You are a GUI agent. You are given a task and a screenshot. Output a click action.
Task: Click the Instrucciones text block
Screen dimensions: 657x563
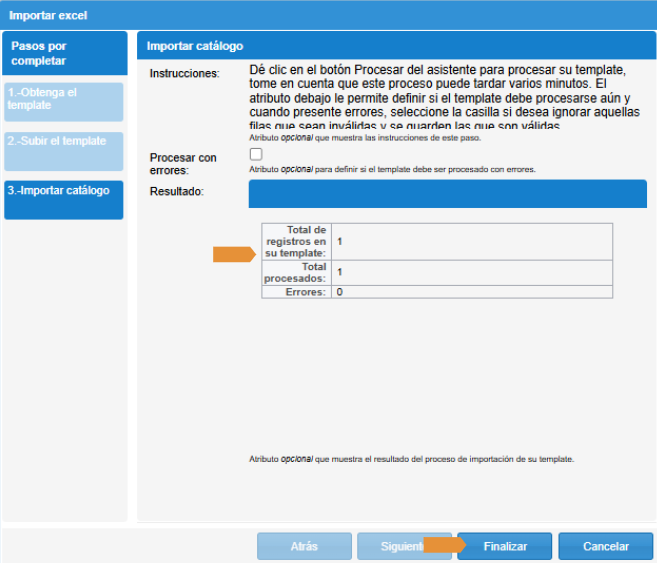(x=438, y=98)
